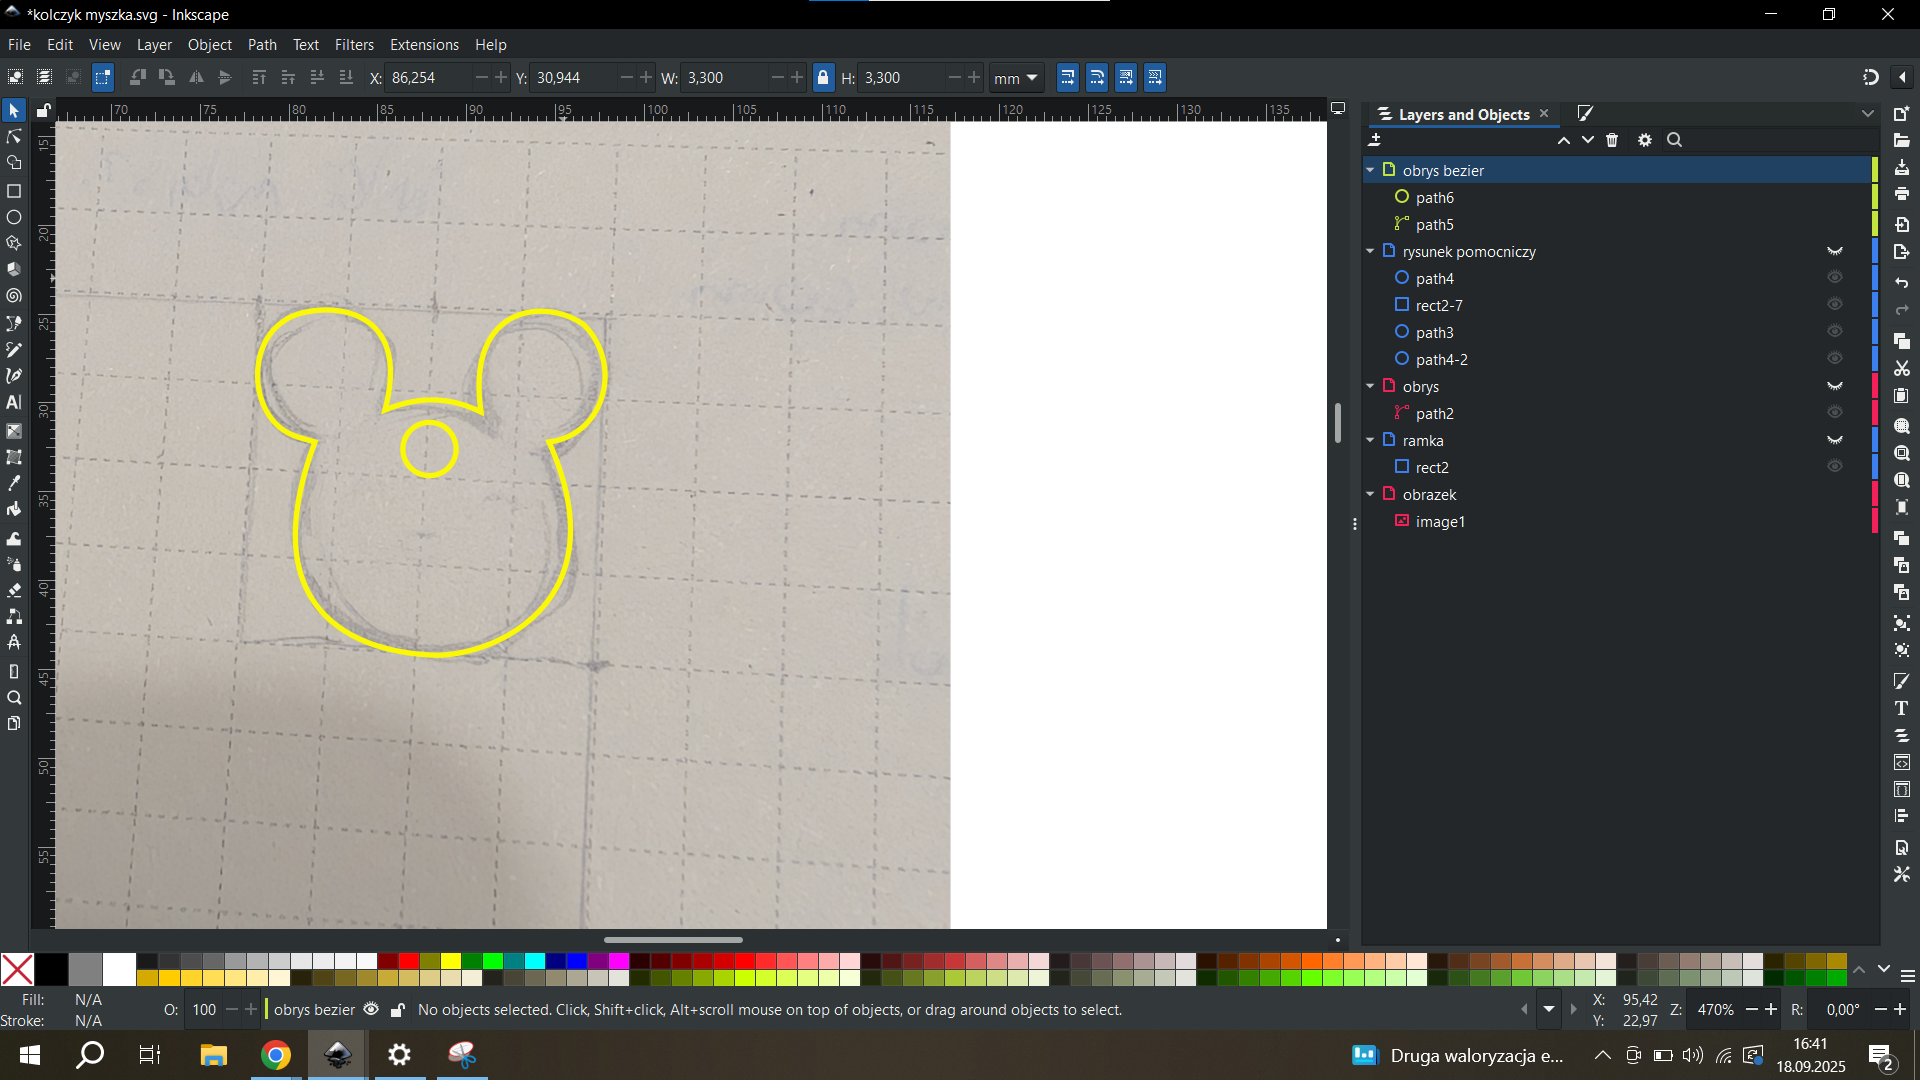The image size is (1920, 1080).
Task: Select the Rectangle tool
Action: pos(14,190)
